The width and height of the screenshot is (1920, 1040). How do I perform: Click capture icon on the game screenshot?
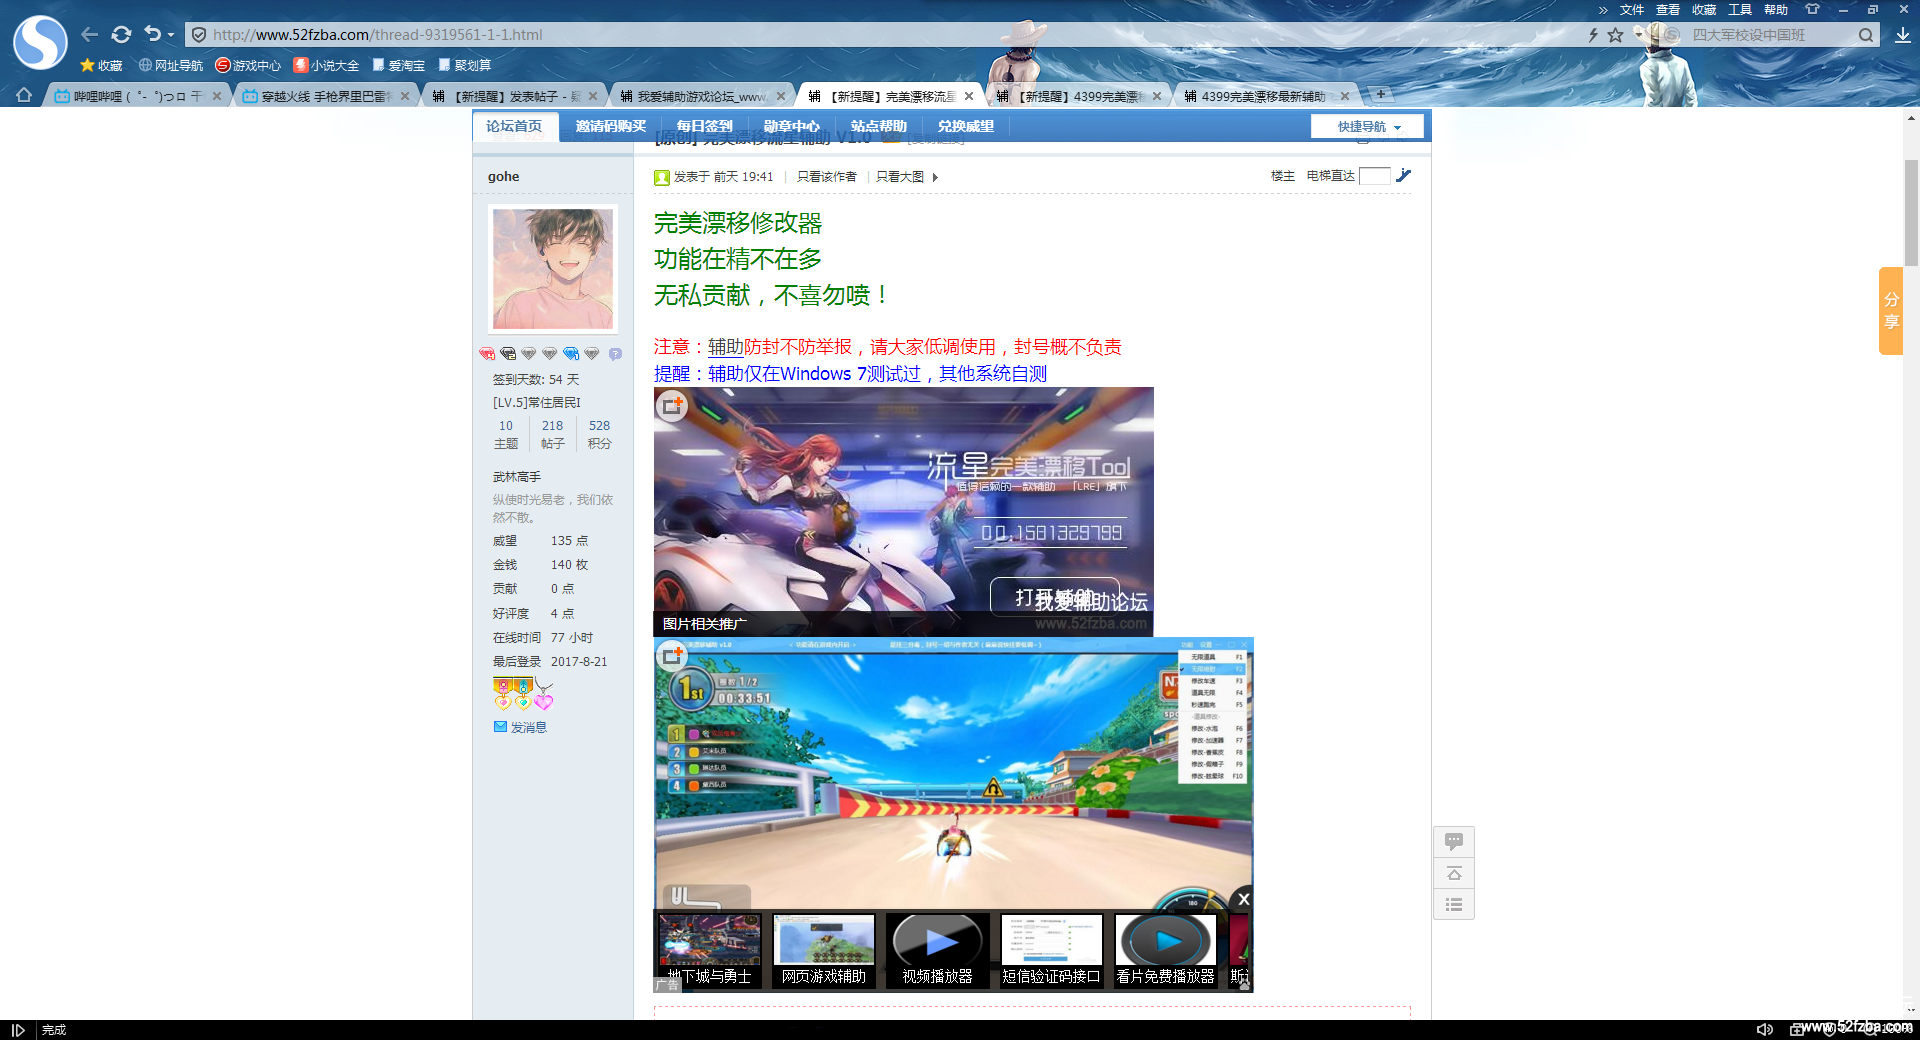coord(672,656)
